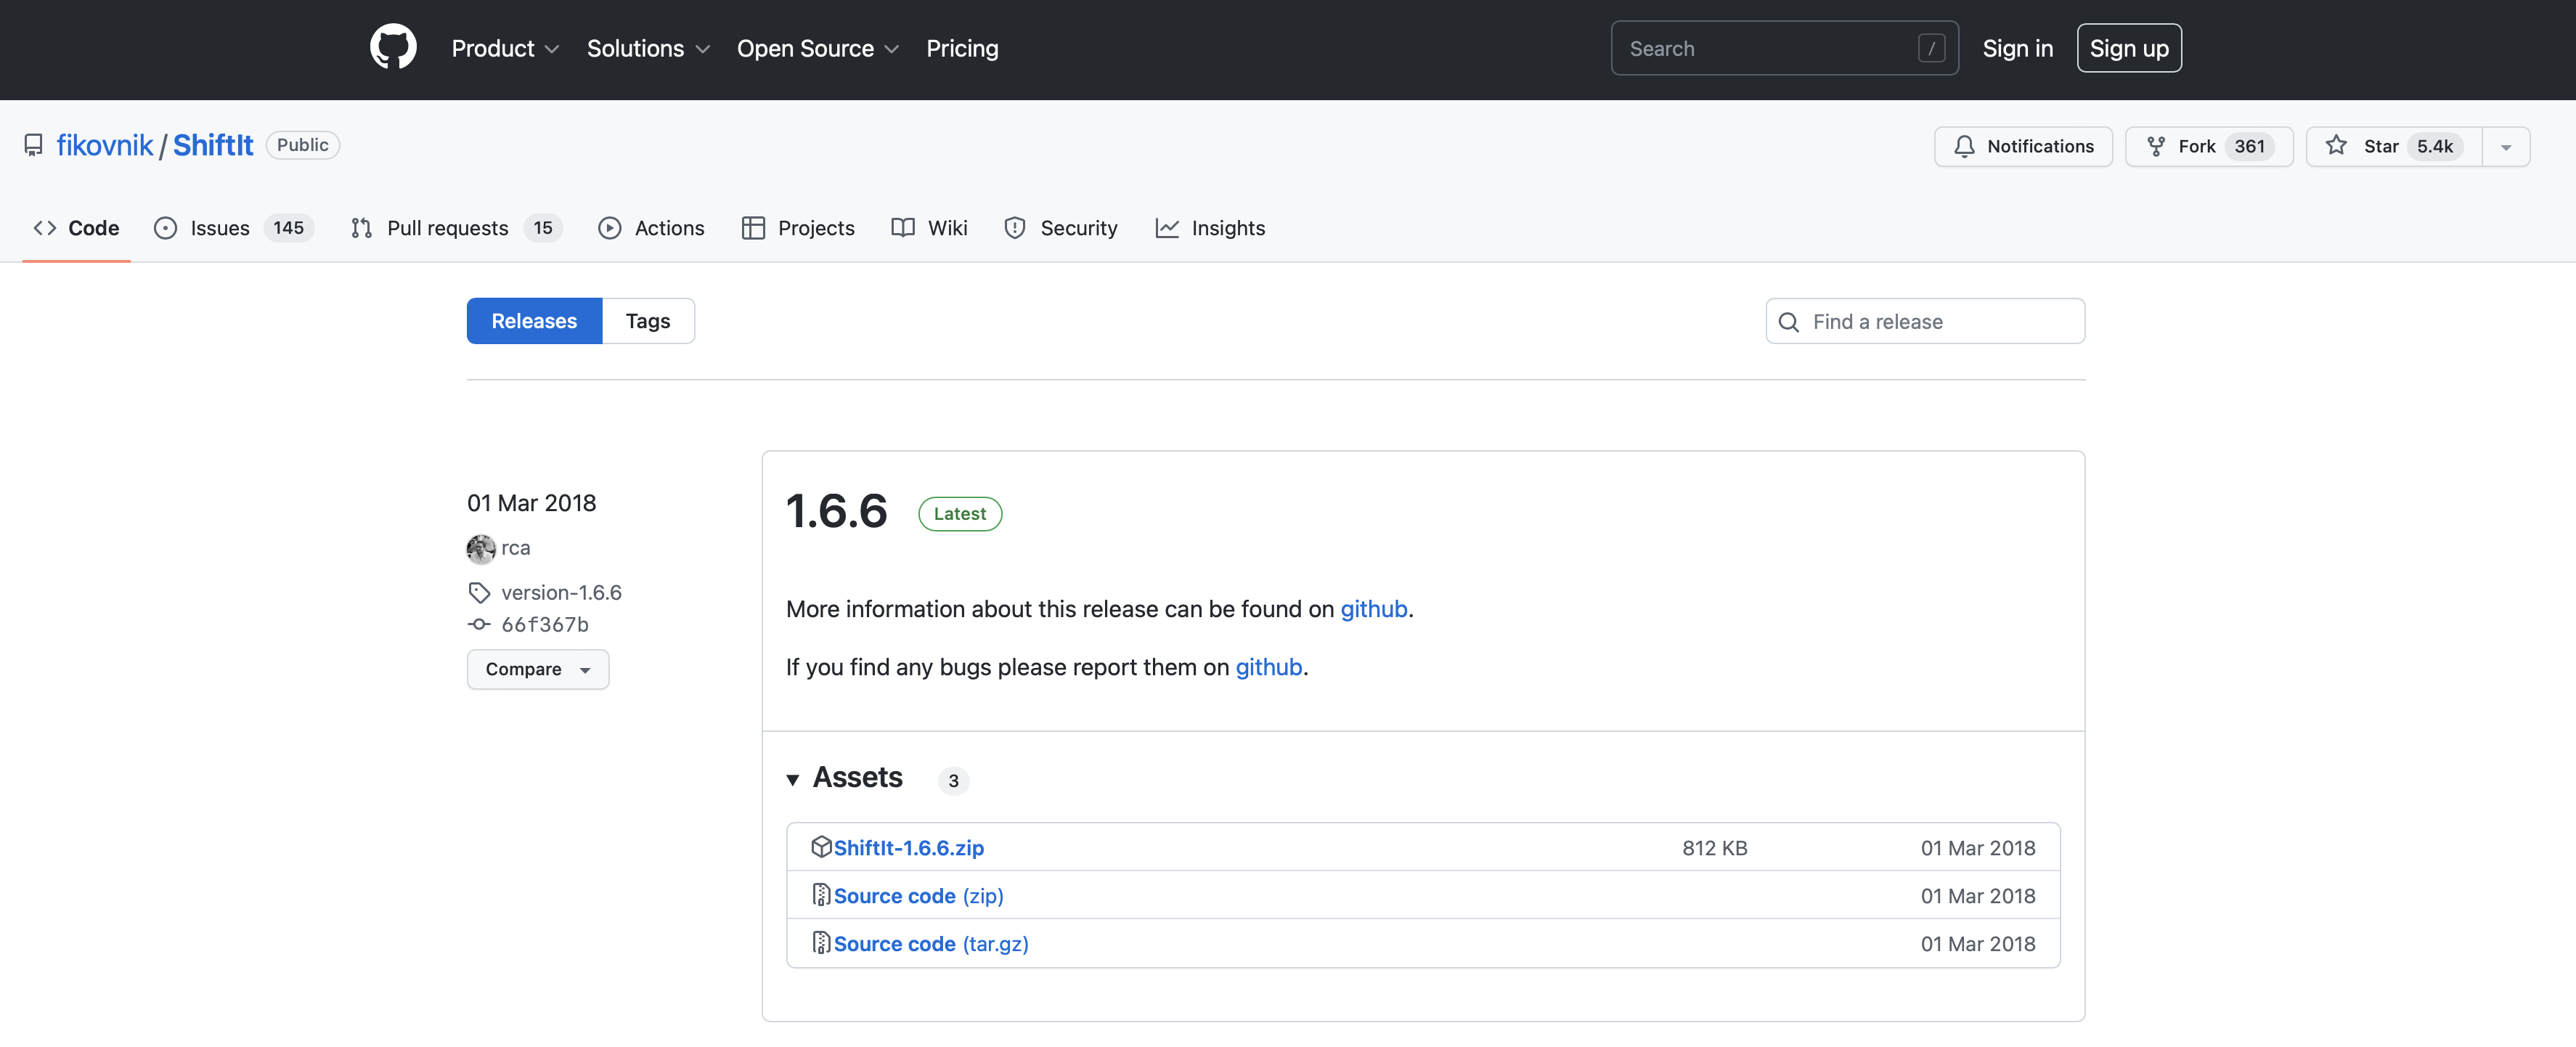Open the Insights tab
Image resolution: width=2576 pixels, height=1047 pixels.
coord(1210,228)
